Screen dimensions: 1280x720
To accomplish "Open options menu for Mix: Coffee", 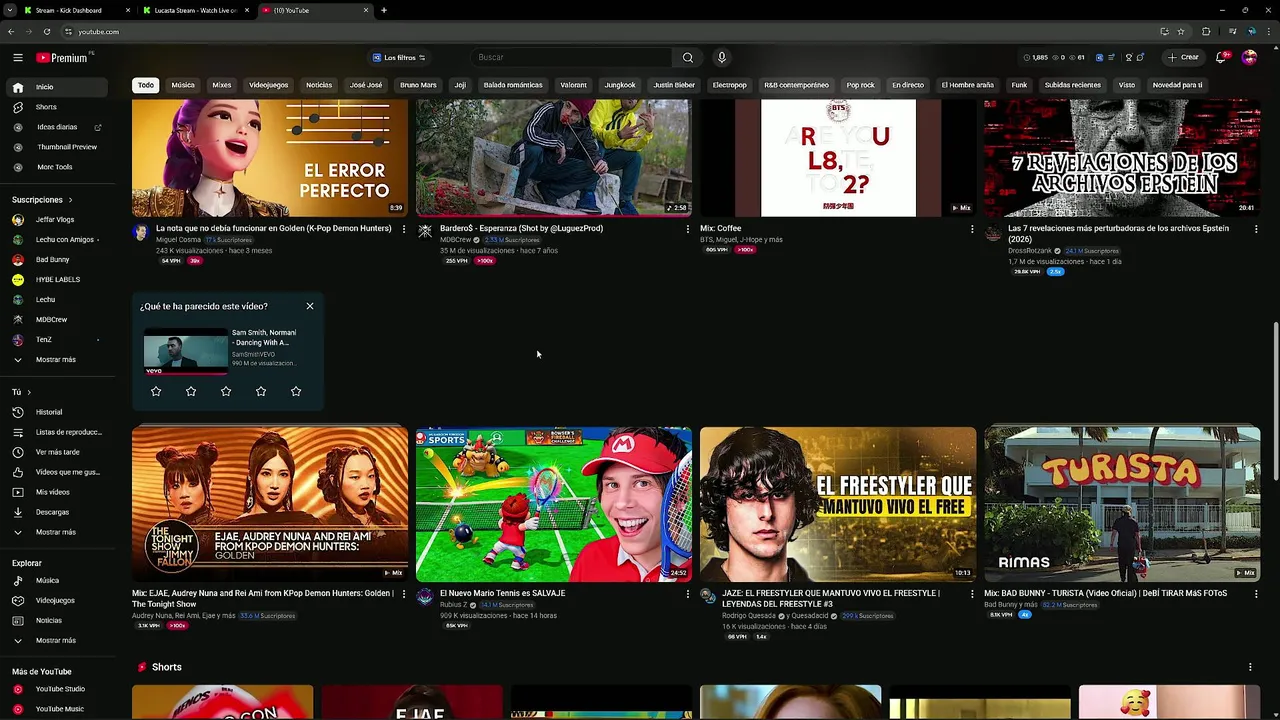I will (x=972, y=229).
